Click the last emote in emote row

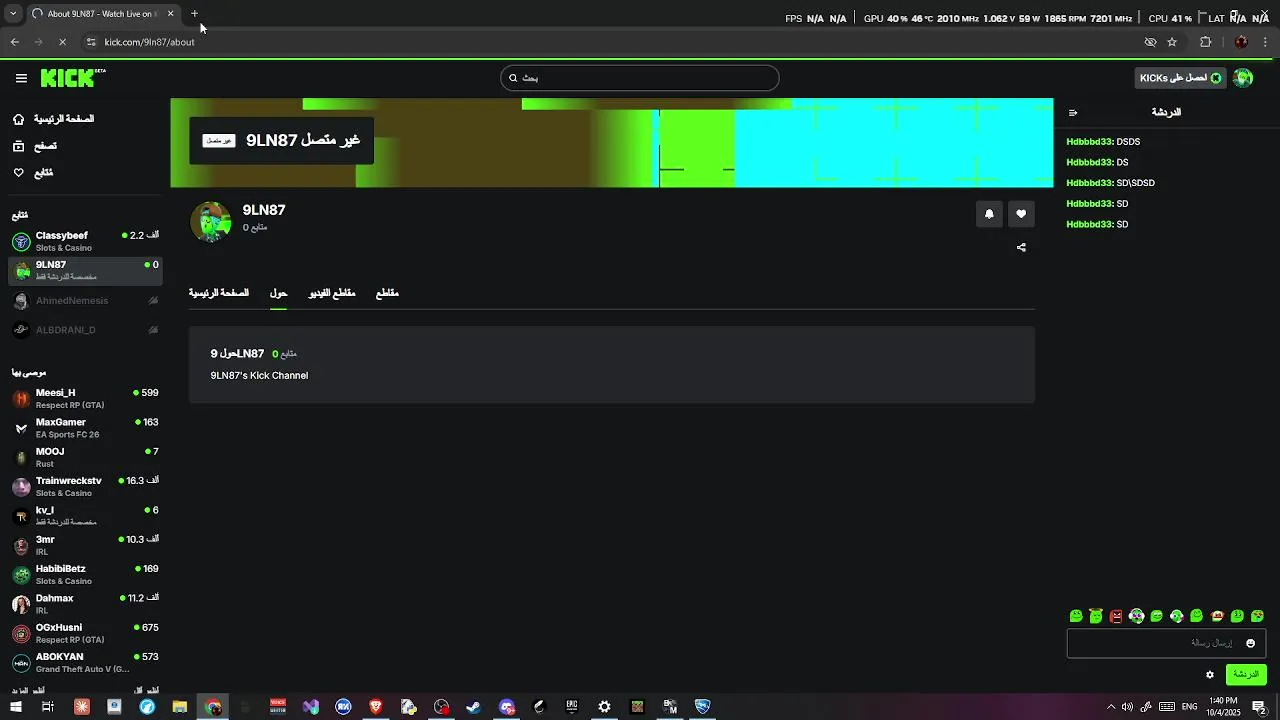point(1257,616)
